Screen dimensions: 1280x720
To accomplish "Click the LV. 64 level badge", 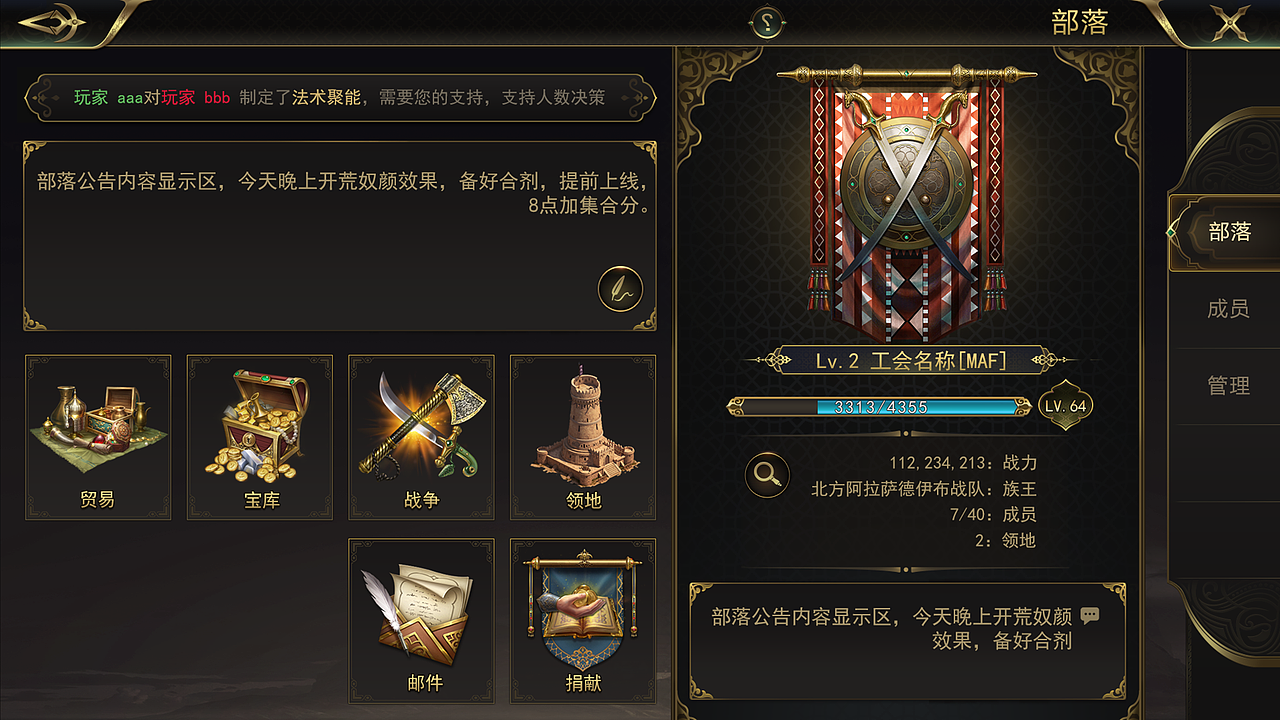I will [x=1065, y=406].
